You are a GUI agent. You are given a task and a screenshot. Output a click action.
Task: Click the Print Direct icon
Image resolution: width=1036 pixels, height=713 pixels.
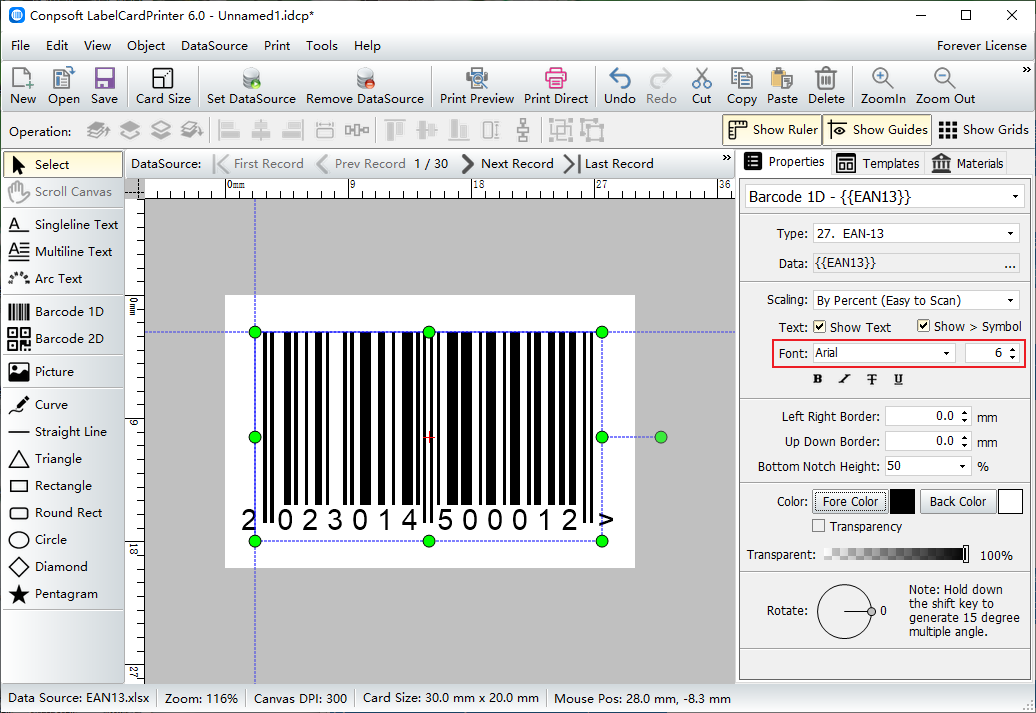coord(556,86)
